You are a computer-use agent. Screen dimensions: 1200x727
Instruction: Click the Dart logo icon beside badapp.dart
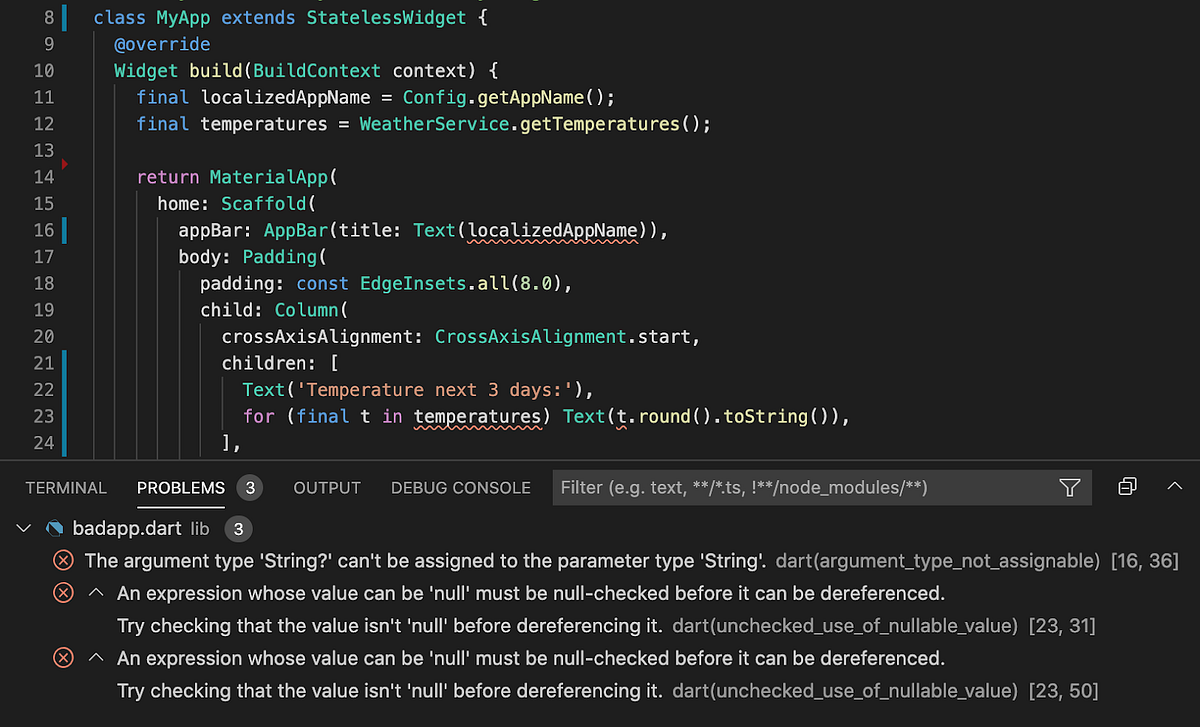click(x=55, y=530)
